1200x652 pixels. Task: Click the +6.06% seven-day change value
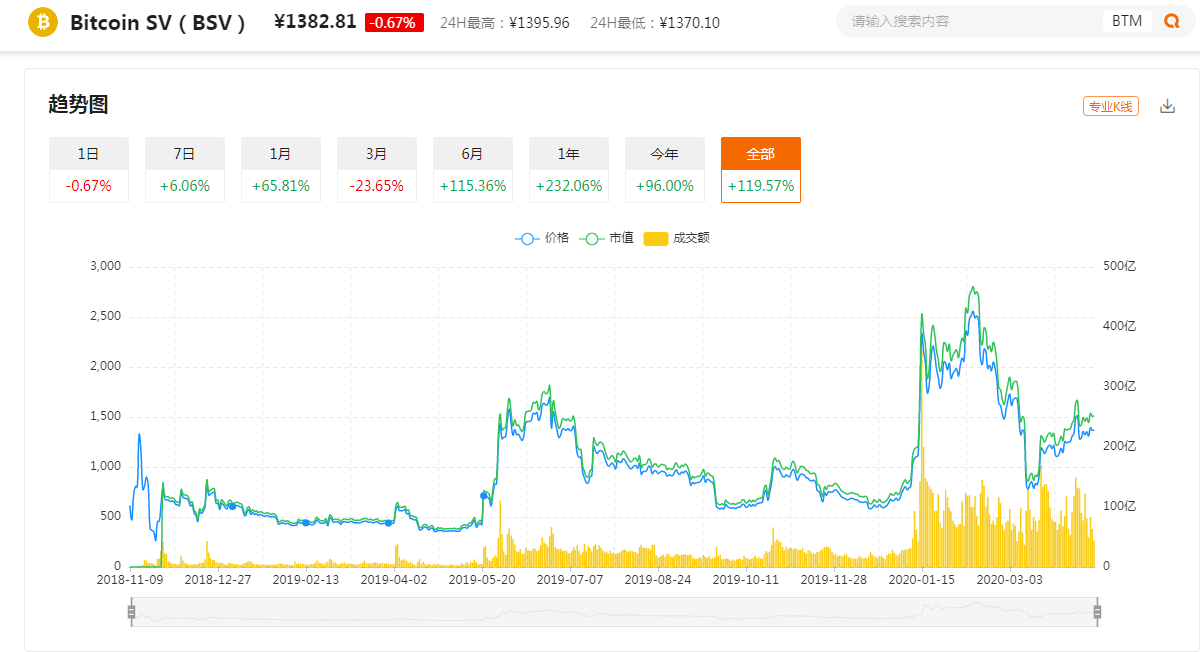click(x=185, y=186)
